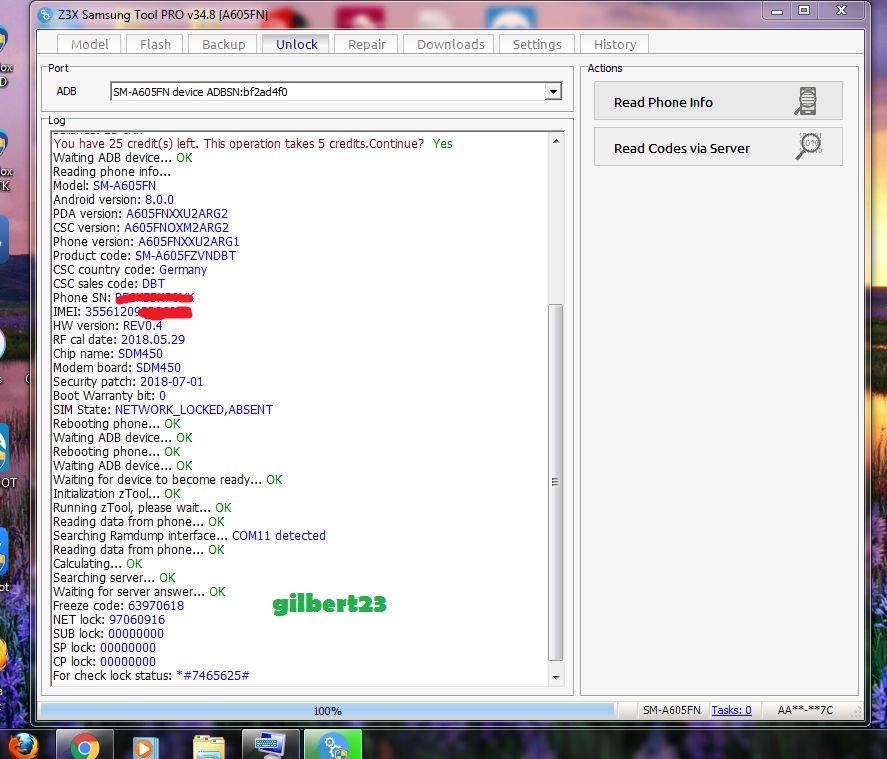887x759 pixels.
Task: Click the Model SM-A605FN log line
Action: click(104, 186)
